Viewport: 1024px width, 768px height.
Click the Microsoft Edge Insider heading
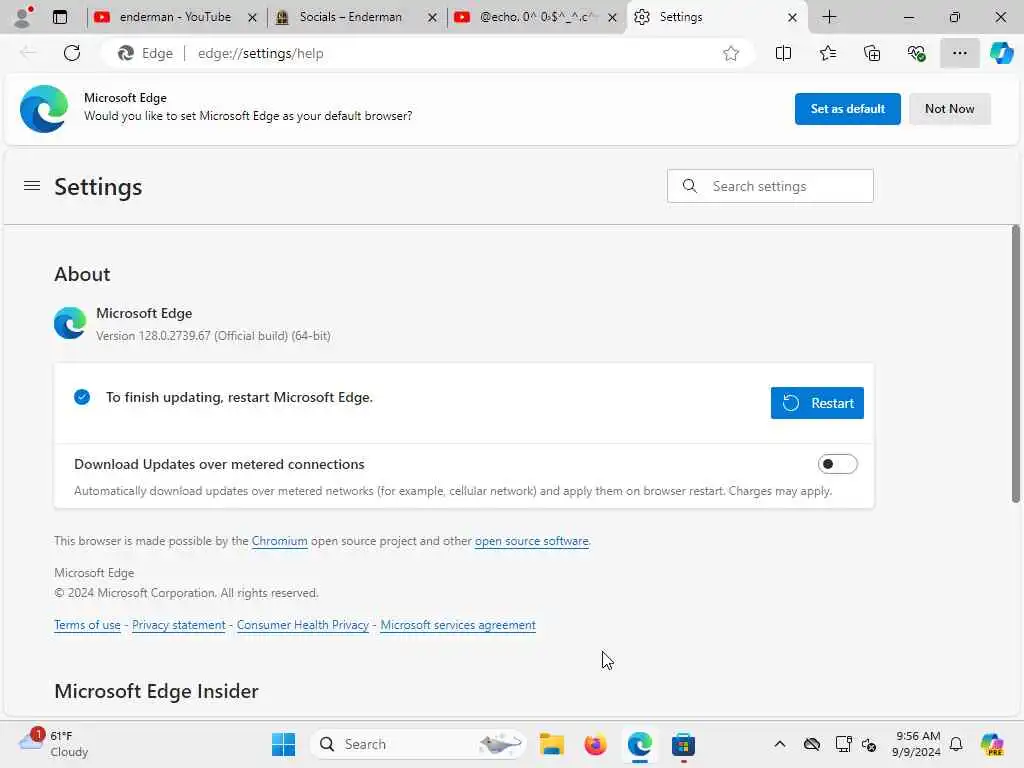[x=156, y=691]
